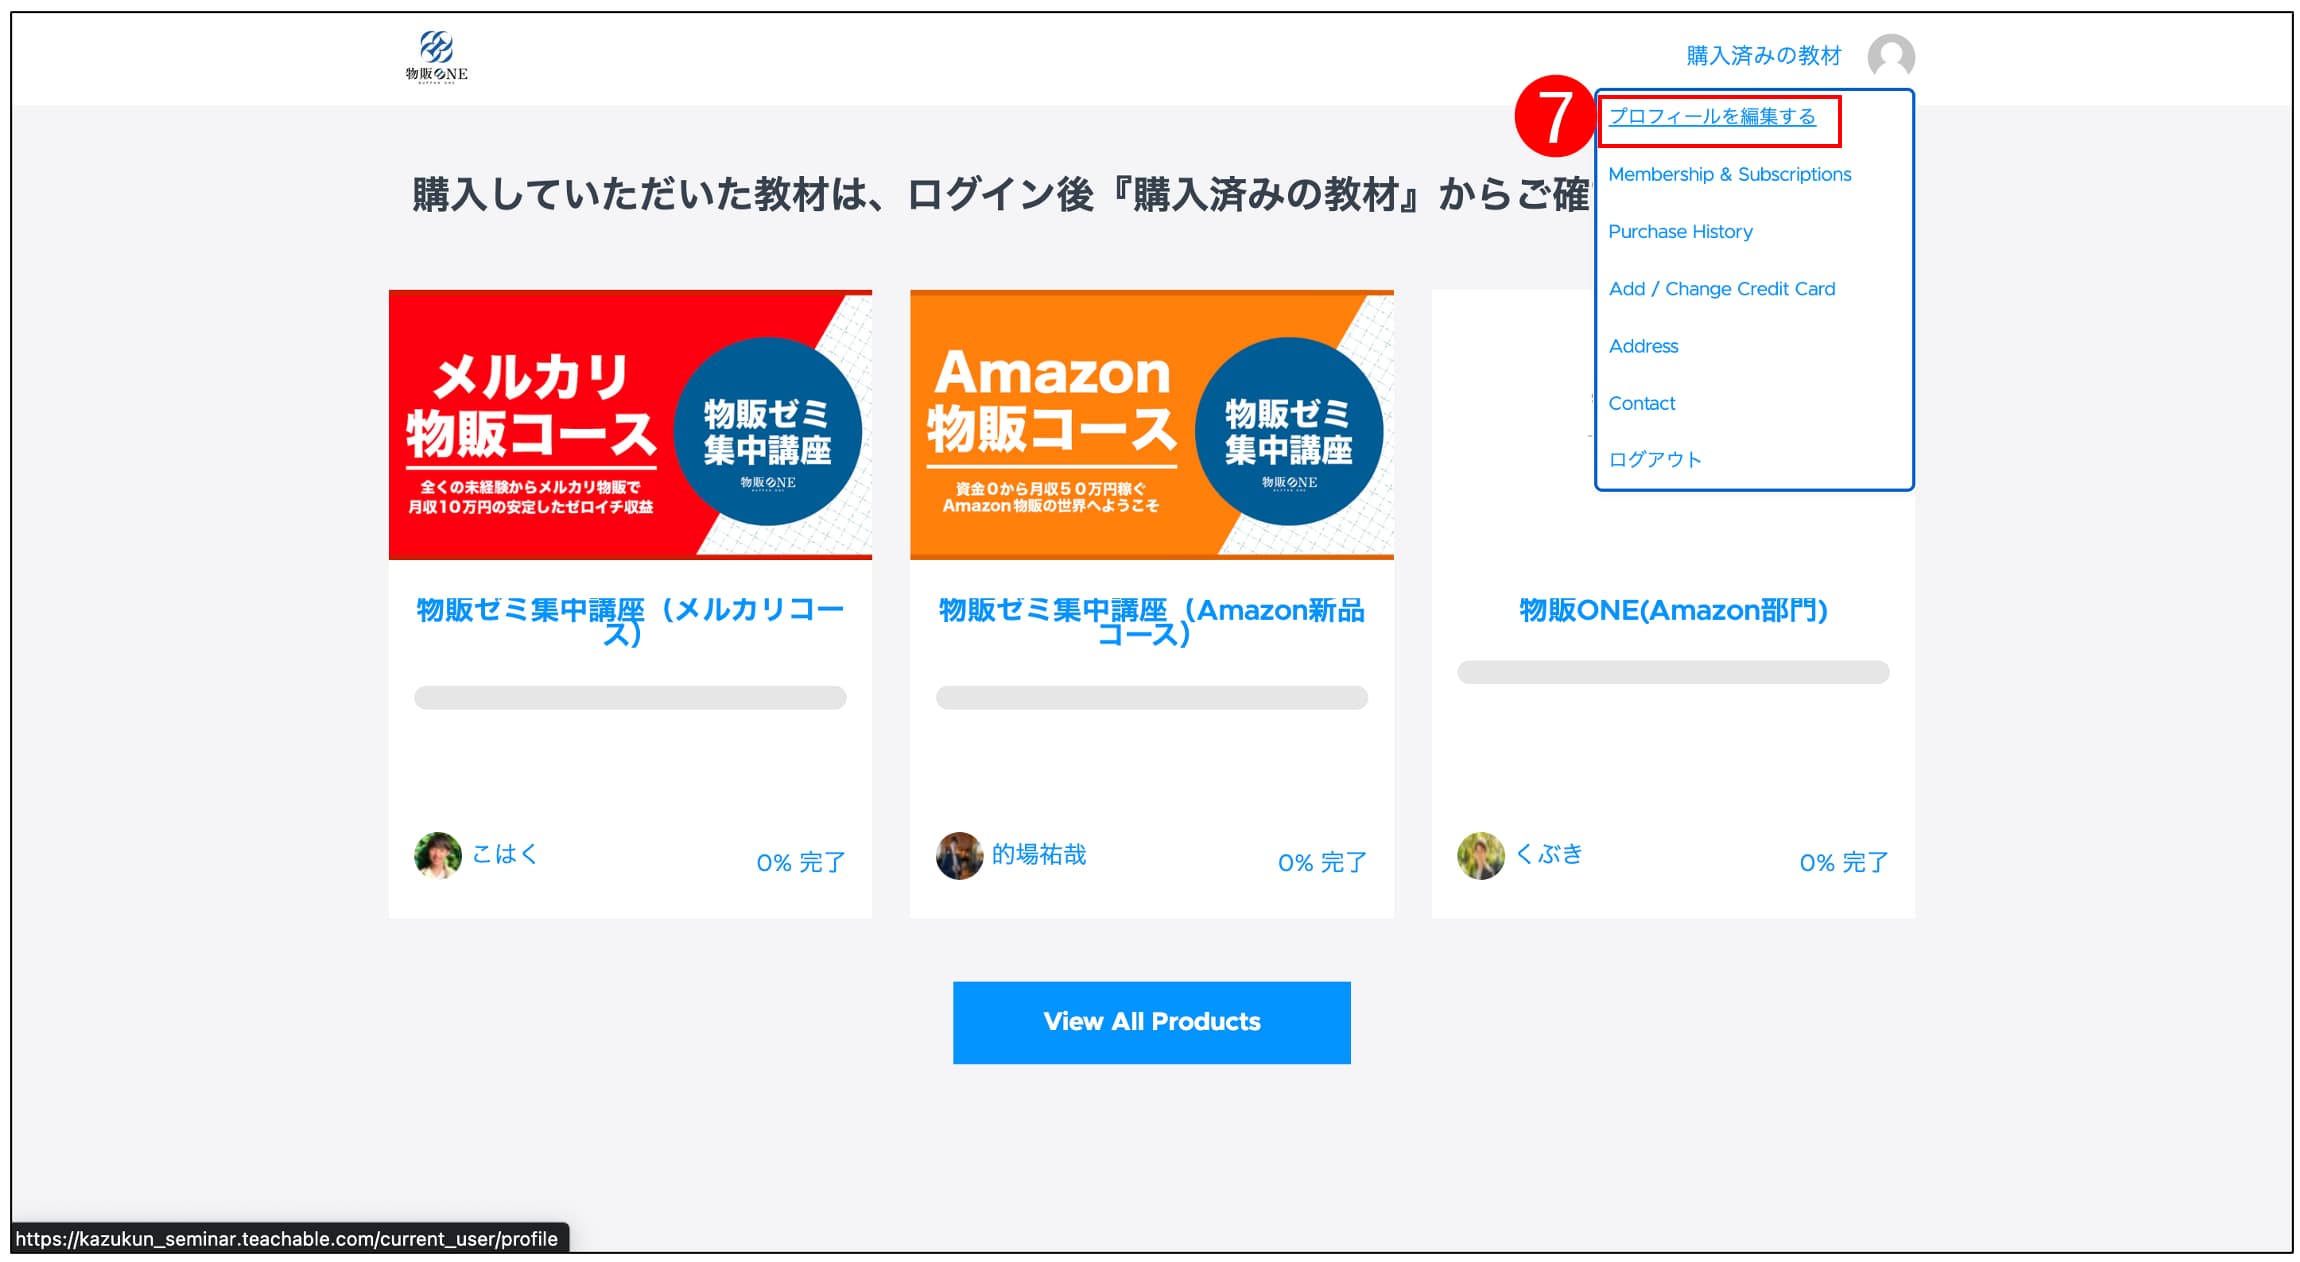Click the 的場祐哉 author name
This screenshot has width=2300, height=1262.
1039,854
